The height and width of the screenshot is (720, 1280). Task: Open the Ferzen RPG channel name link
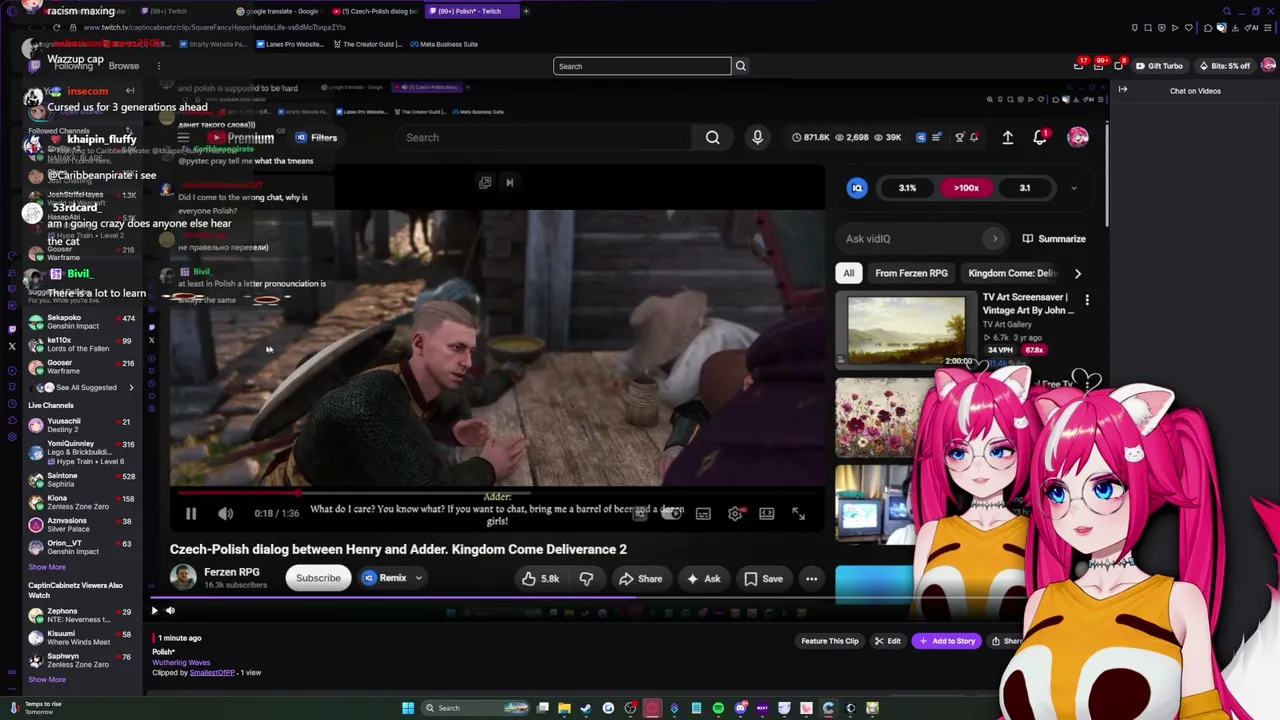232,572
